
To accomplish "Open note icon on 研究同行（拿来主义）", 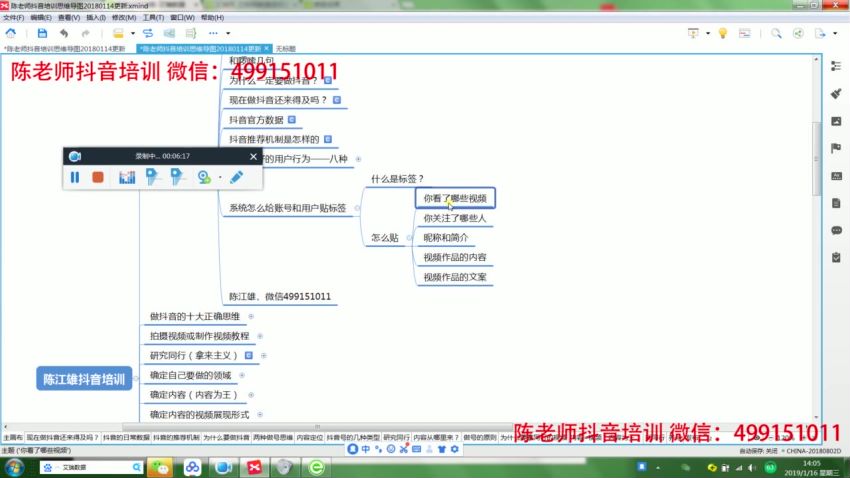I will (x=248, y=356).
